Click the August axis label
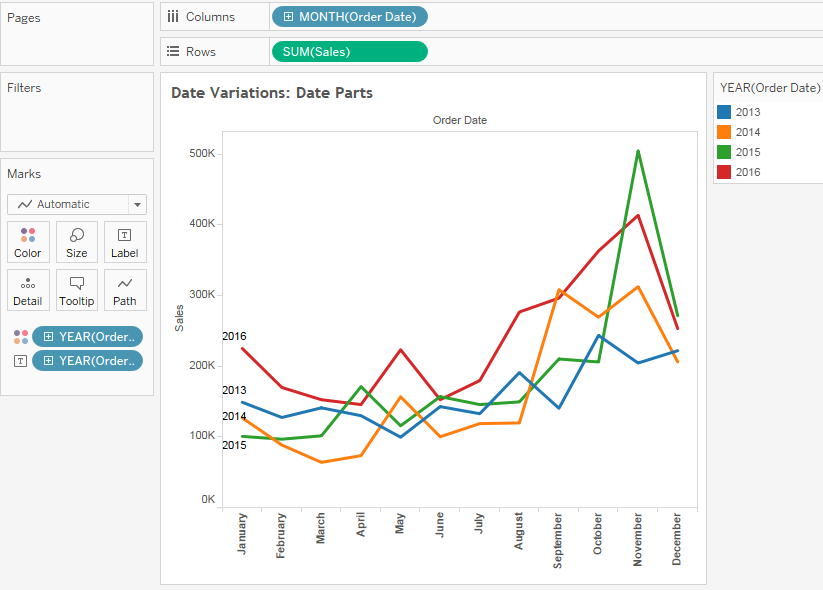The image size is (823, 590). click(x=519, y=531)
